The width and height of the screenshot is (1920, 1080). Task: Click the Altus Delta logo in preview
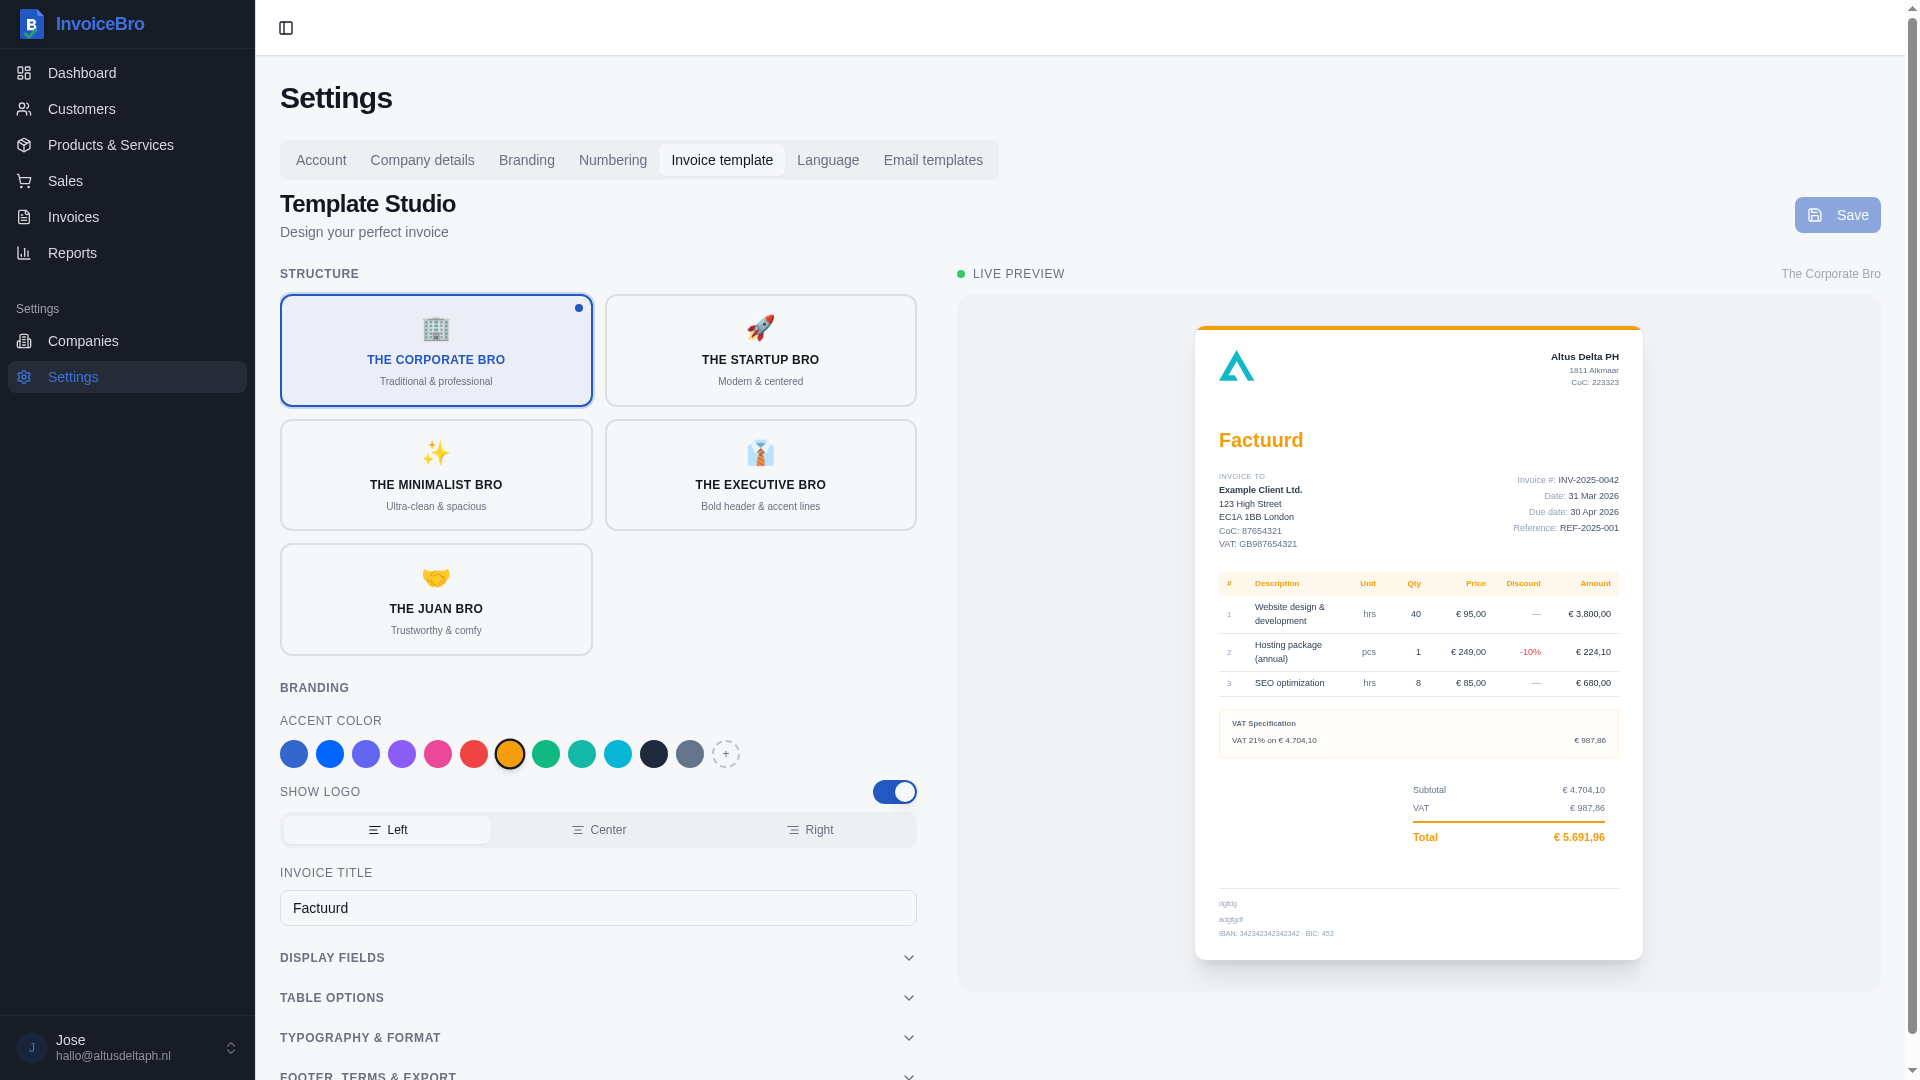tap(1236, 366)
